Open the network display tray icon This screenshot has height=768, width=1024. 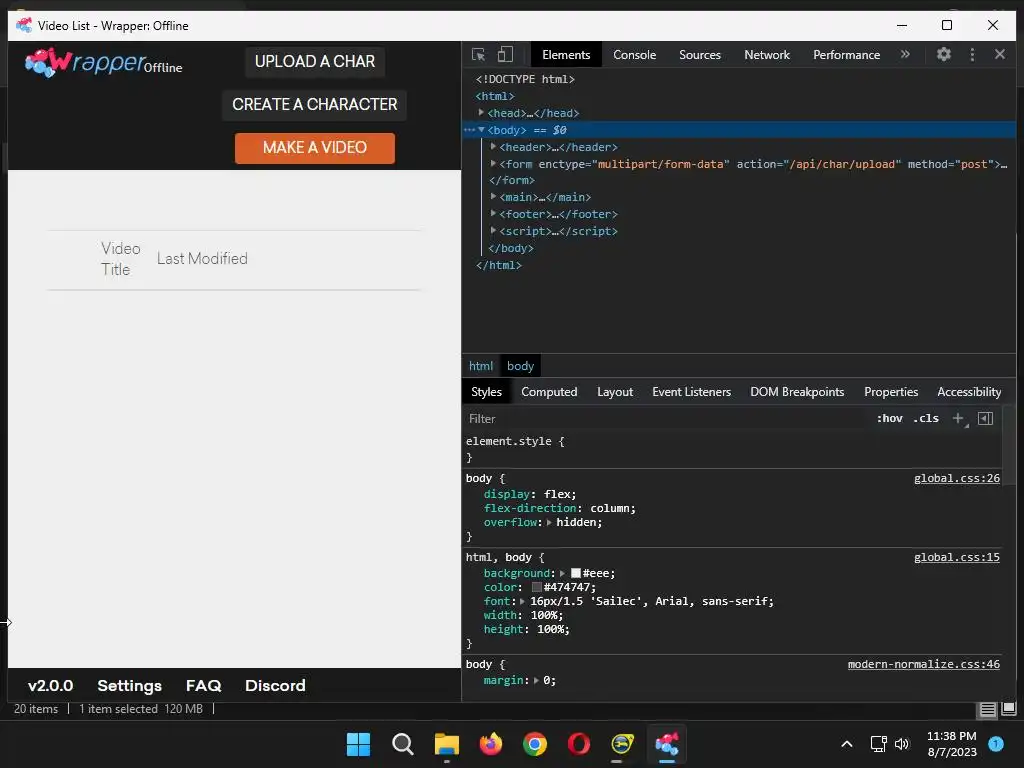[x=878, y=744]
